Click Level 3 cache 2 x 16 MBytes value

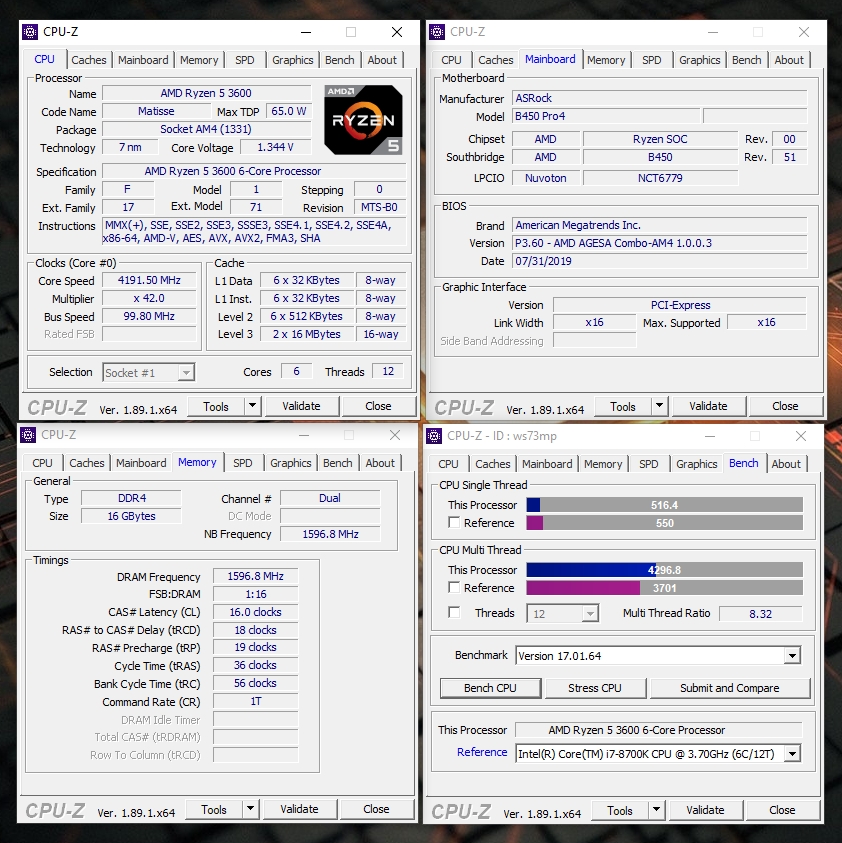click(306, 334)
